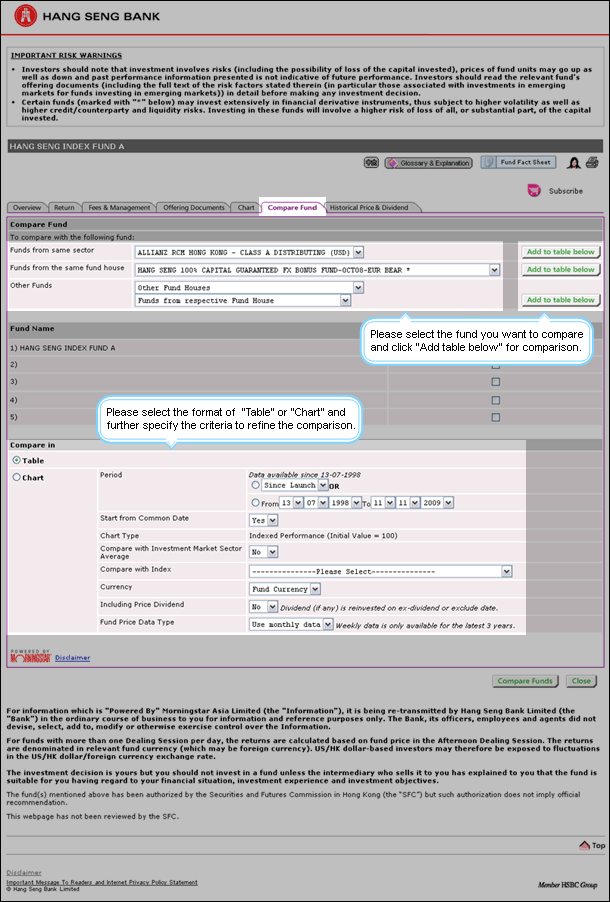Choose the From date range radio button
Viewport: 610px width, 902px height.
pyautogui.click(x=256, y=502)
